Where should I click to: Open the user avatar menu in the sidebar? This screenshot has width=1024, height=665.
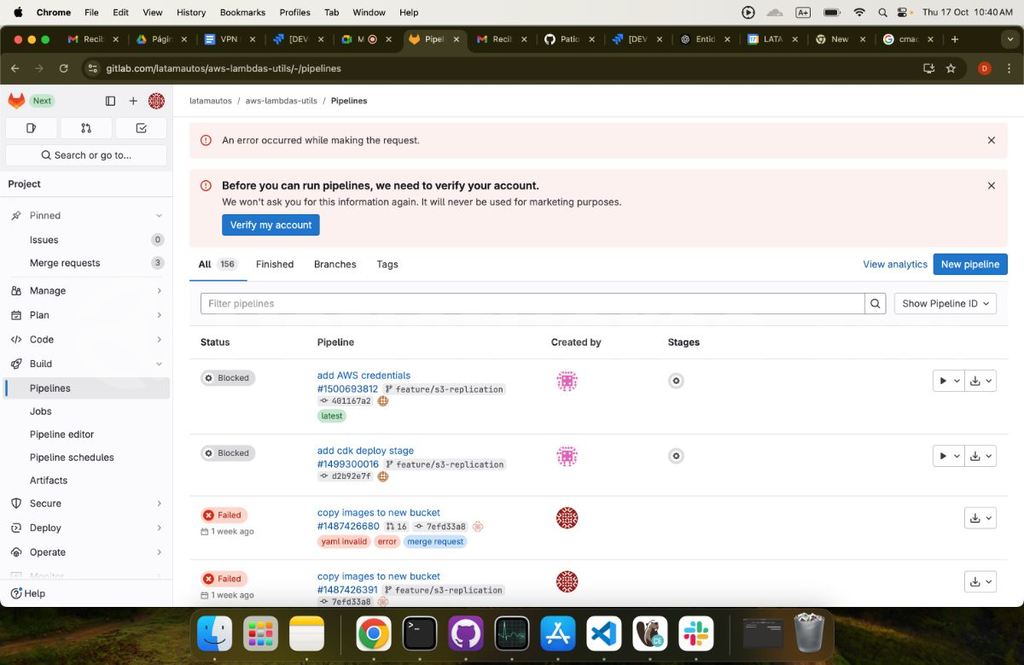point(156,101)
